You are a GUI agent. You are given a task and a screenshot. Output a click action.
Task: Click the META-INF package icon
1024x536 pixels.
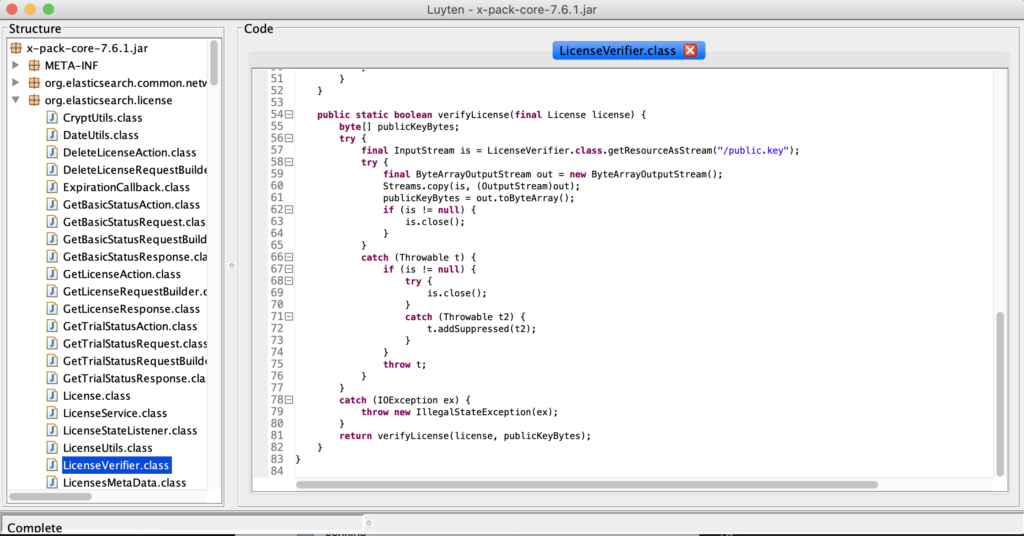(x=34, y=65)
